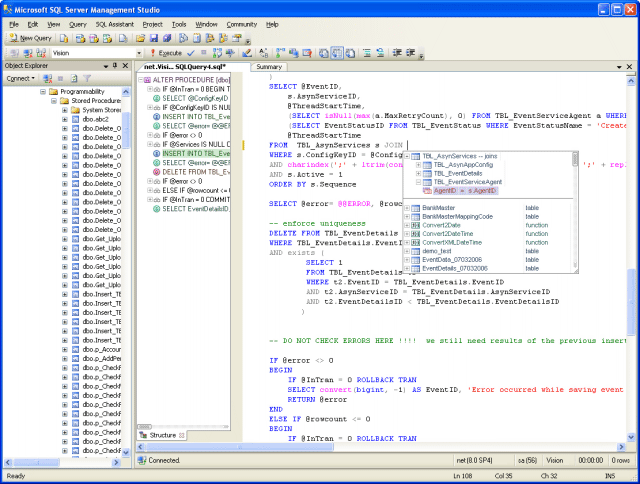This screenshot has width=640, height=484.
Task: Open a new Database Engine Query
Action: click(x=64, y=38)
